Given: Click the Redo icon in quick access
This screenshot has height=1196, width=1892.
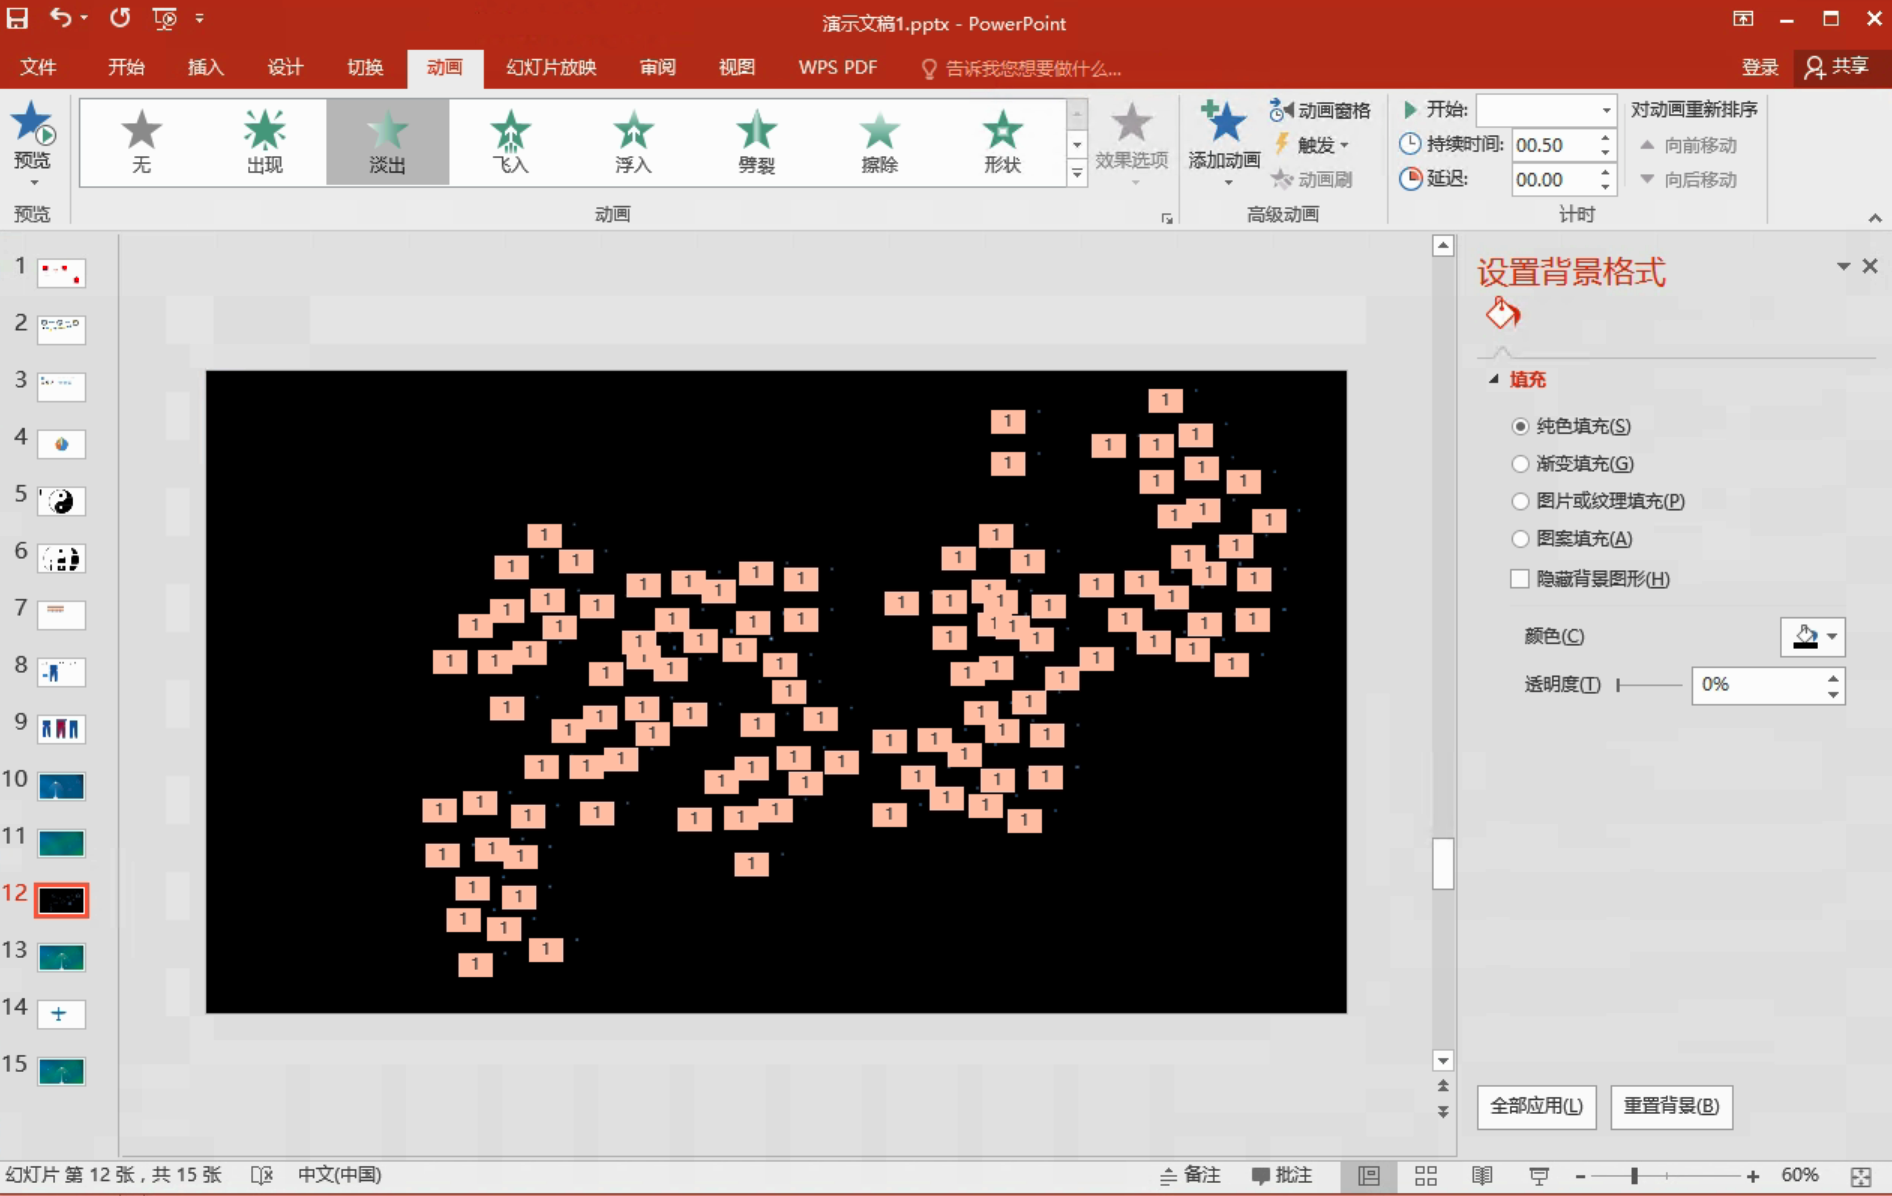Looking at the screenshot, I should click(x=120, y=17).
